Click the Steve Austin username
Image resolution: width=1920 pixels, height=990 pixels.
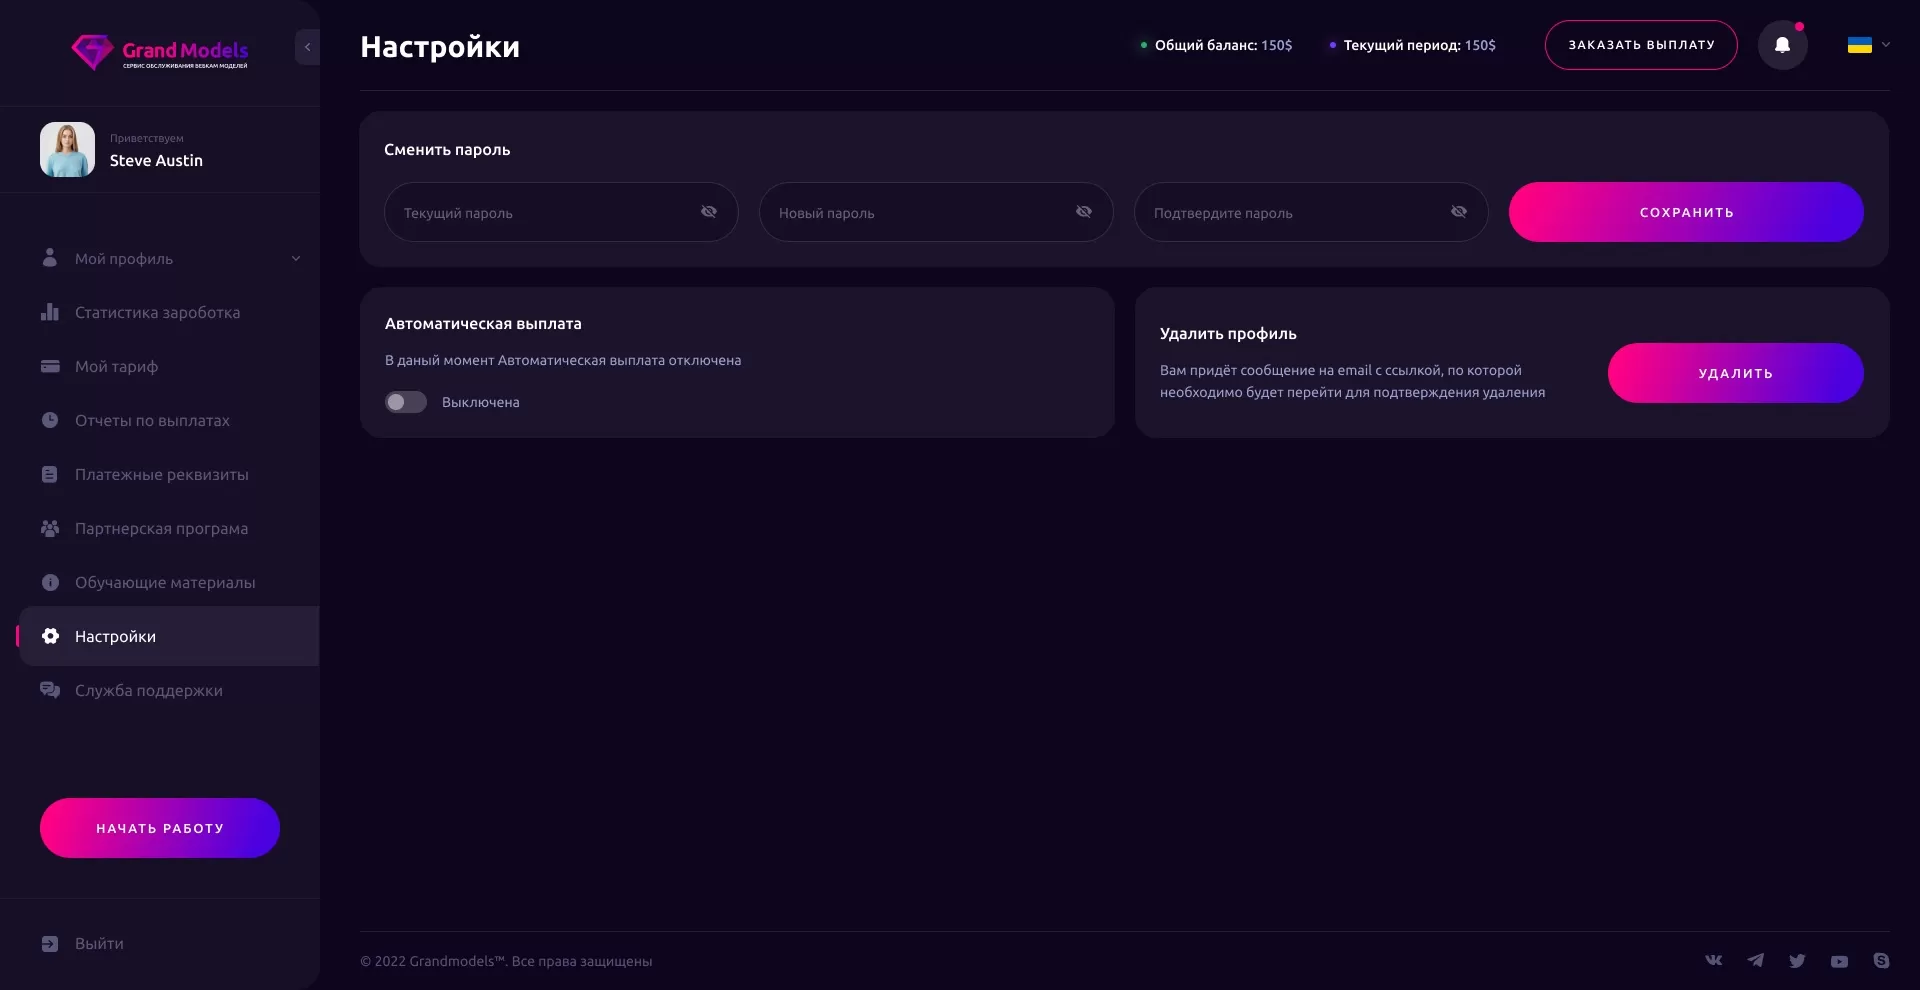pyautogui.click(x=156, y=161)
